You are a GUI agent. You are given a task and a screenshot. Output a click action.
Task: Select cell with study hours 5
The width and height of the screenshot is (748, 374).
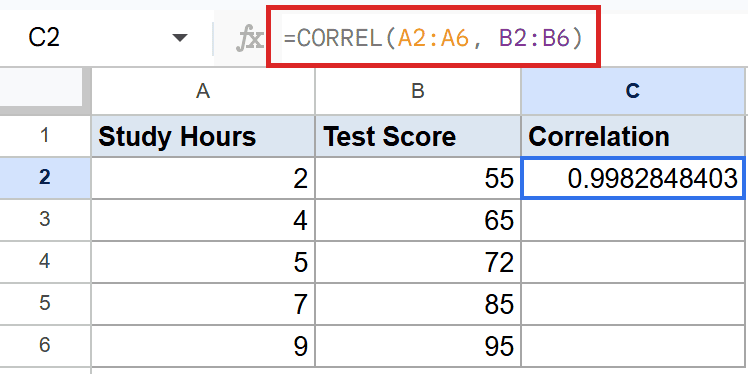tap(203, 262)
